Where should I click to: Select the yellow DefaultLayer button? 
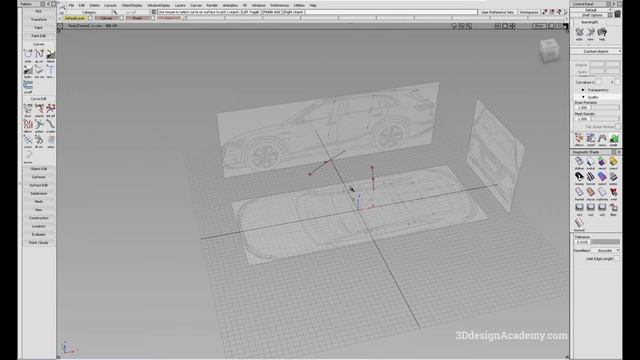pyautogui.click(x=74, y=18)
